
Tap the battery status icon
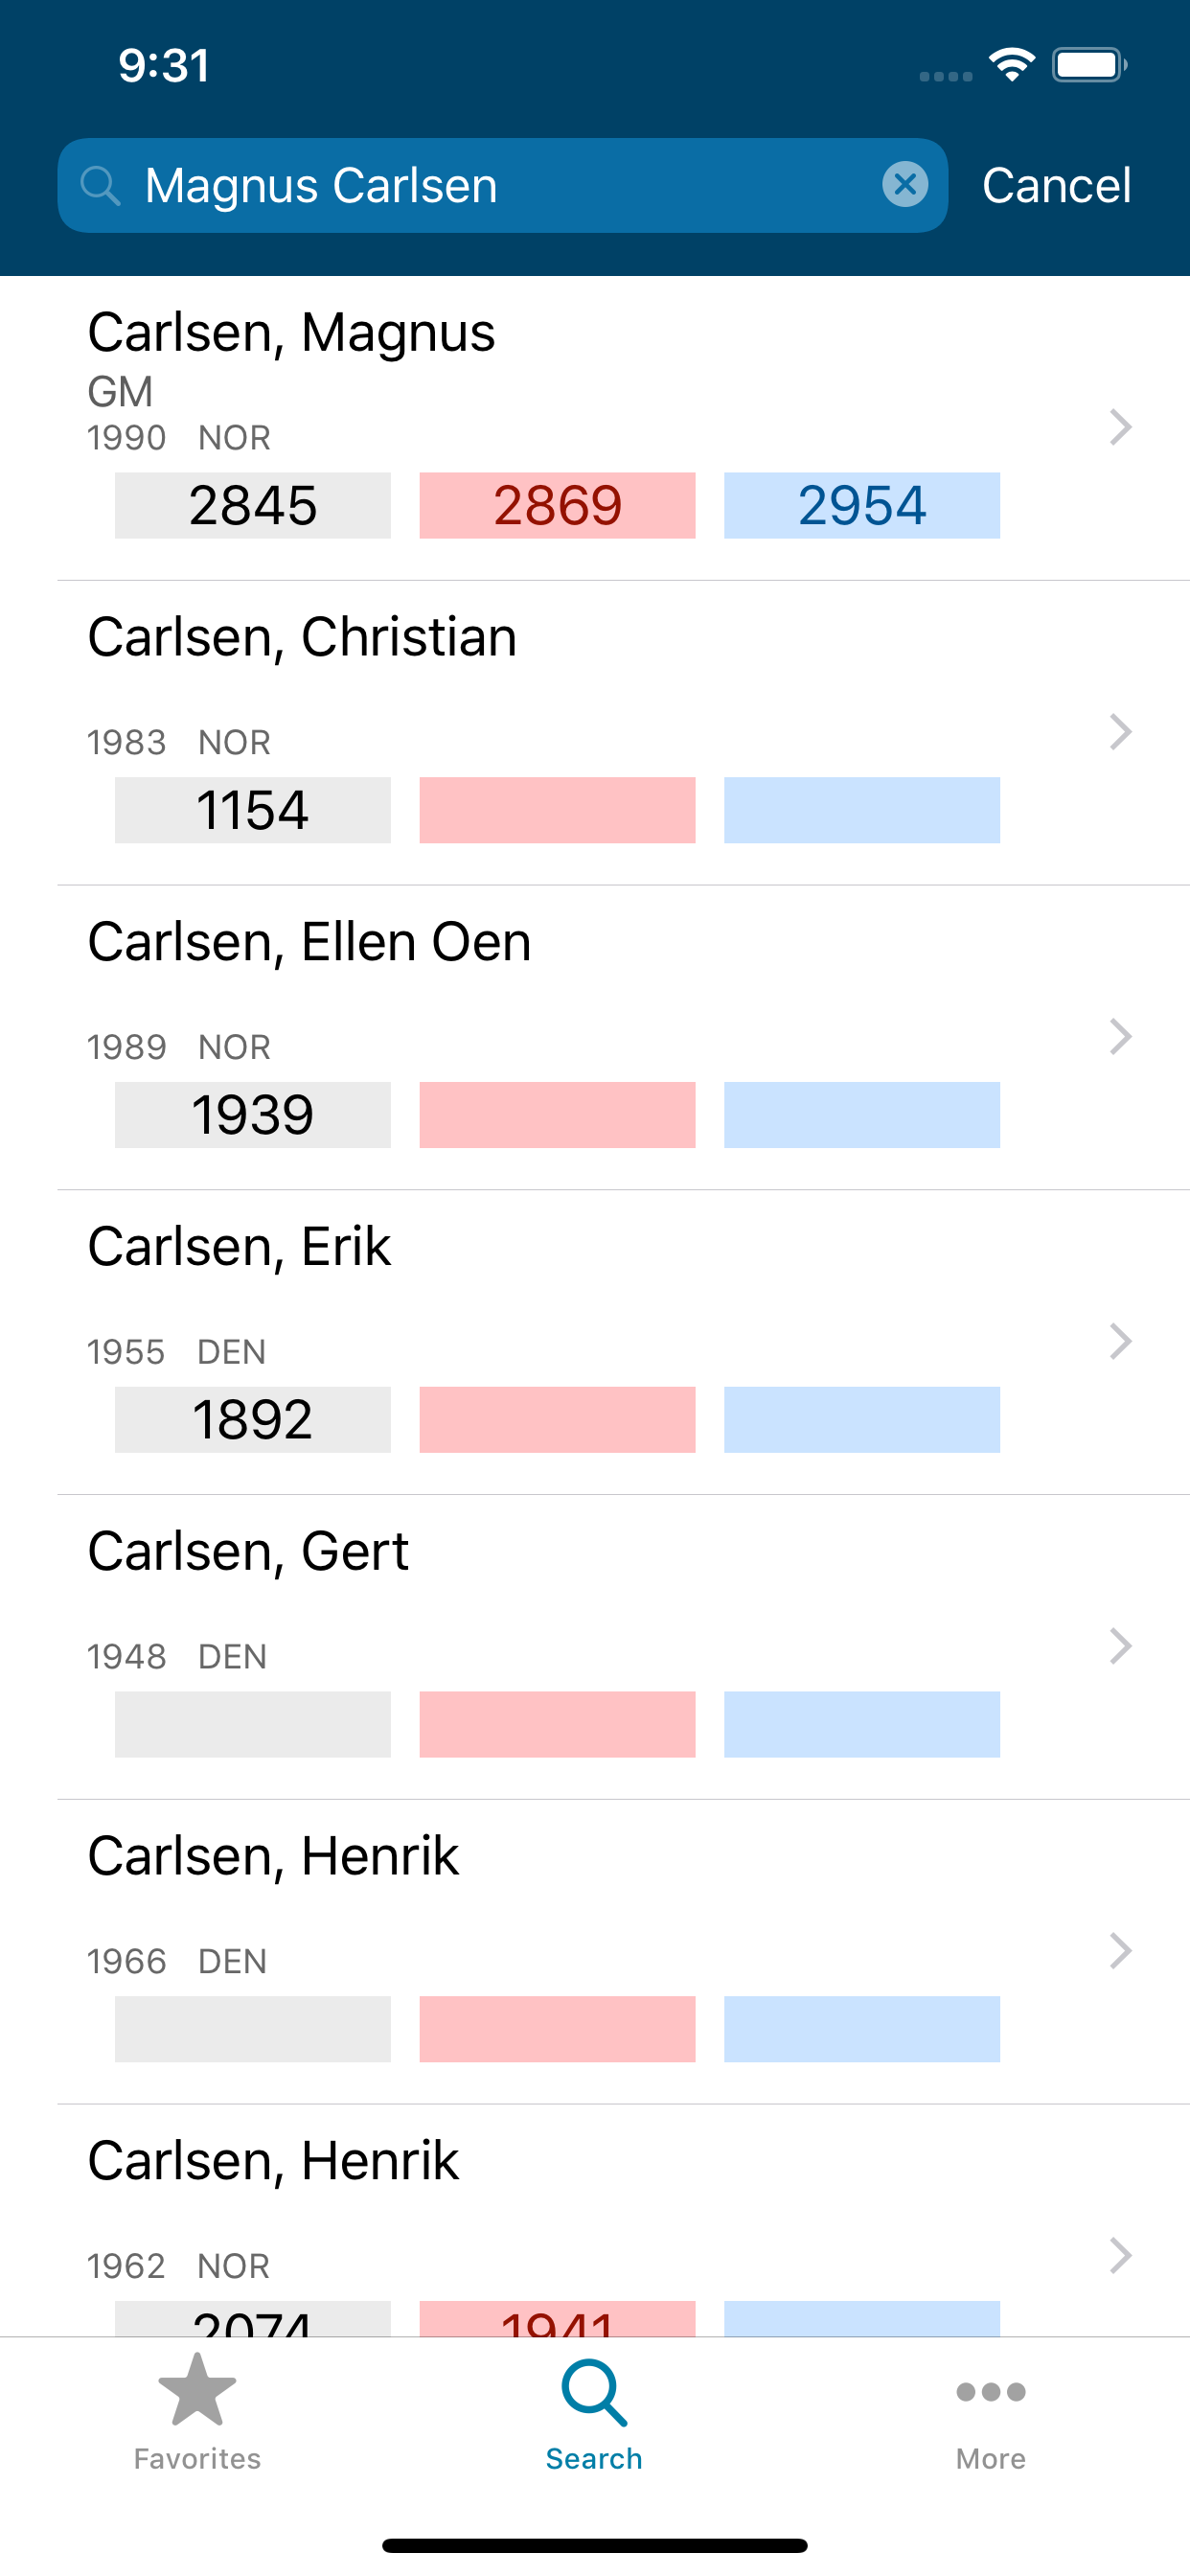pos(1089,65)
